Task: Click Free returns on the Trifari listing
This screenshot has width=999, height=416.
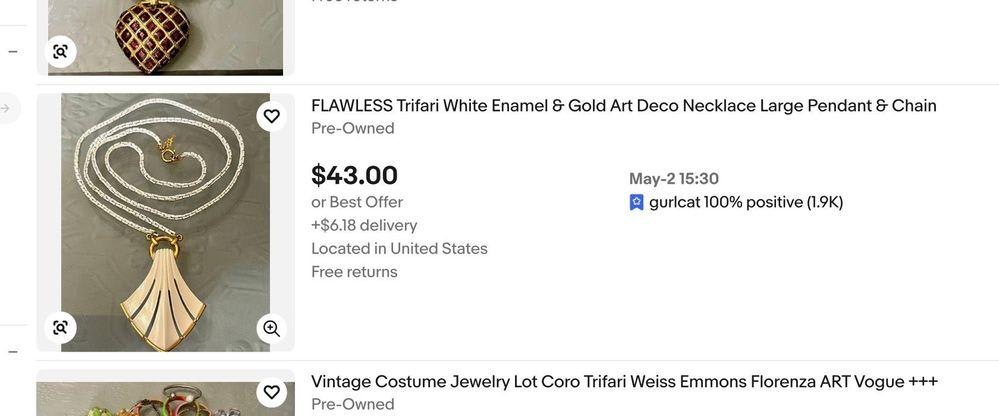Action: pyautogui.click(x=354, y=272)
